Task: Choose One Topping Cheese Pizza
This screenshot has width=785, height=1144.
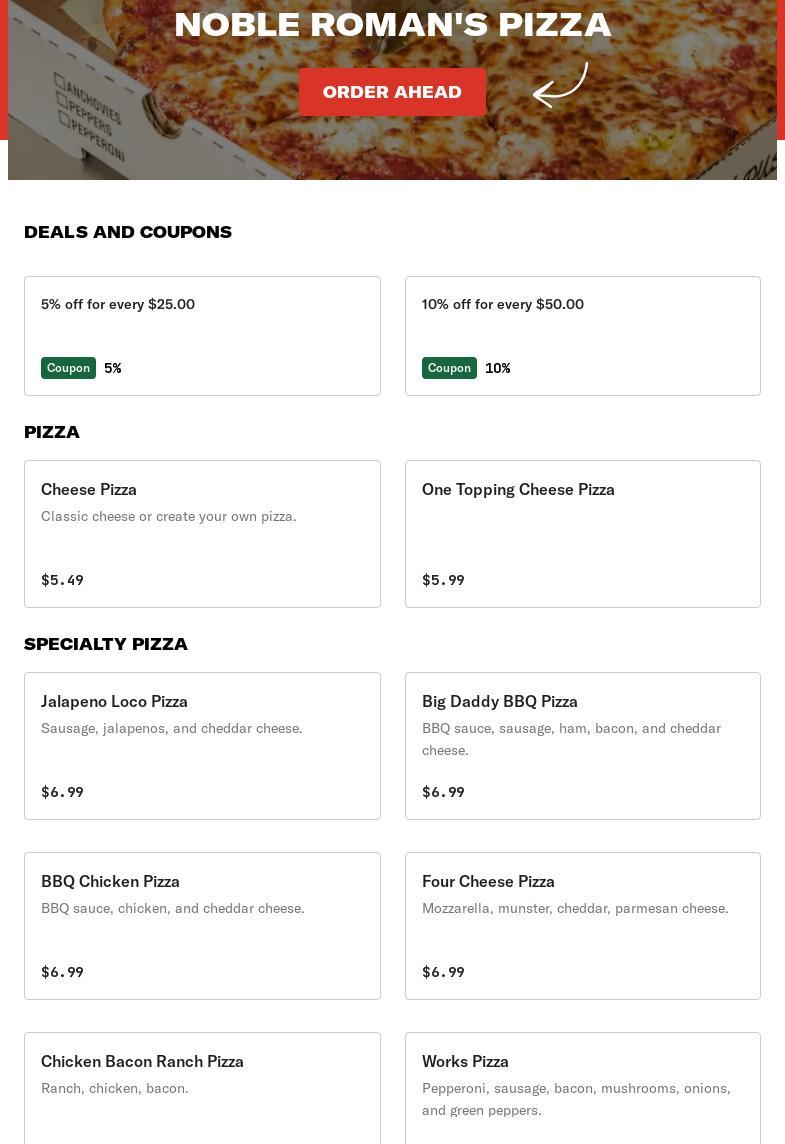Action: point(582,533)
